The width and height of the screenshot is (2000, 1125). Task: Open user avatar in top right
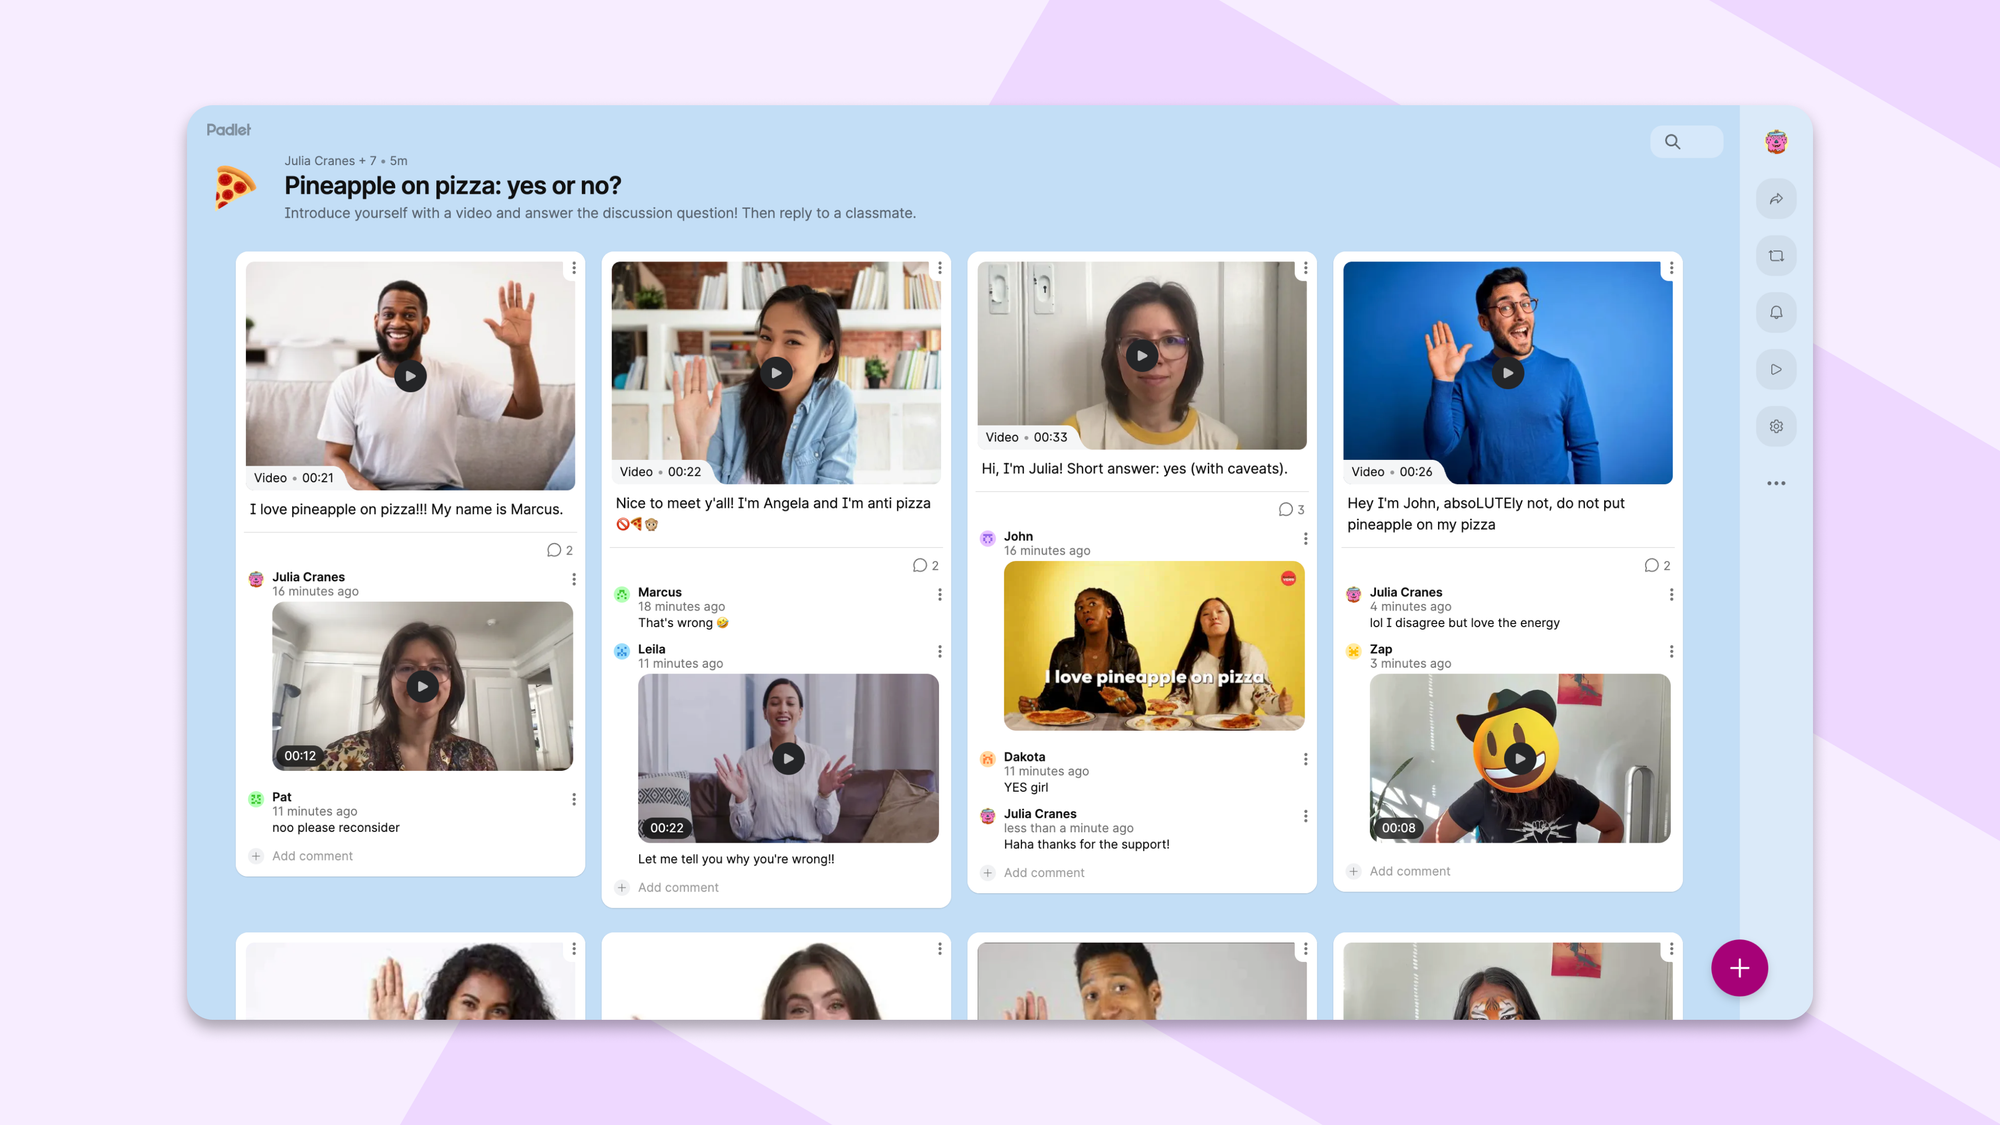(x=1776, y=142)
